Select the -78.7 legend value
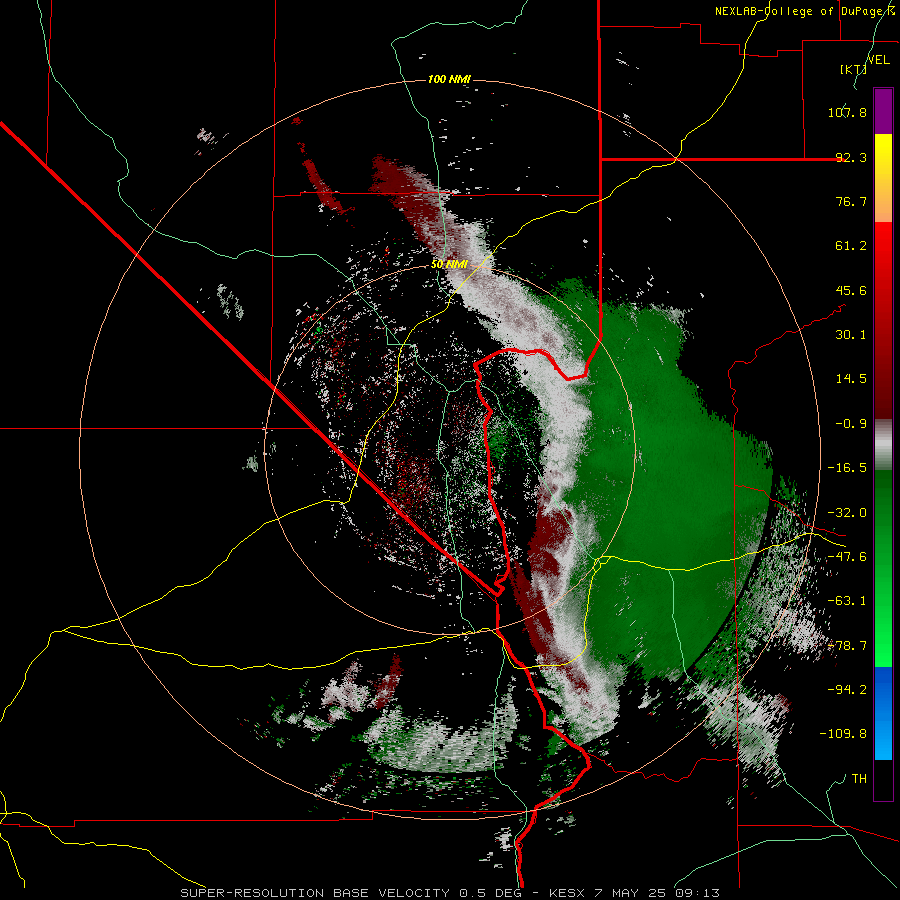This screenshot has width=900, height=900. click(x=847, y=646)
